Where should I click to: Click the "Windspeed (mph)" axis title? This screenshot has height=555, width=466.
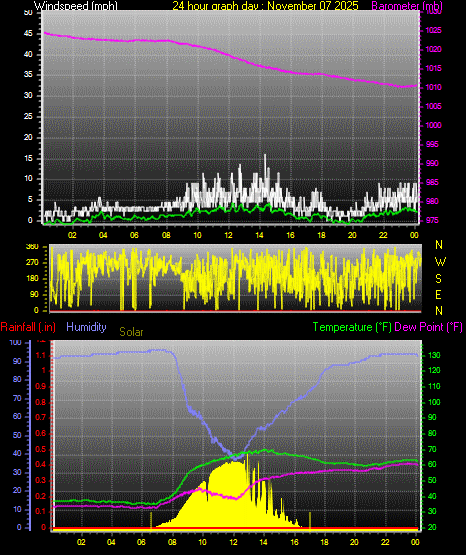pos(76,6)
